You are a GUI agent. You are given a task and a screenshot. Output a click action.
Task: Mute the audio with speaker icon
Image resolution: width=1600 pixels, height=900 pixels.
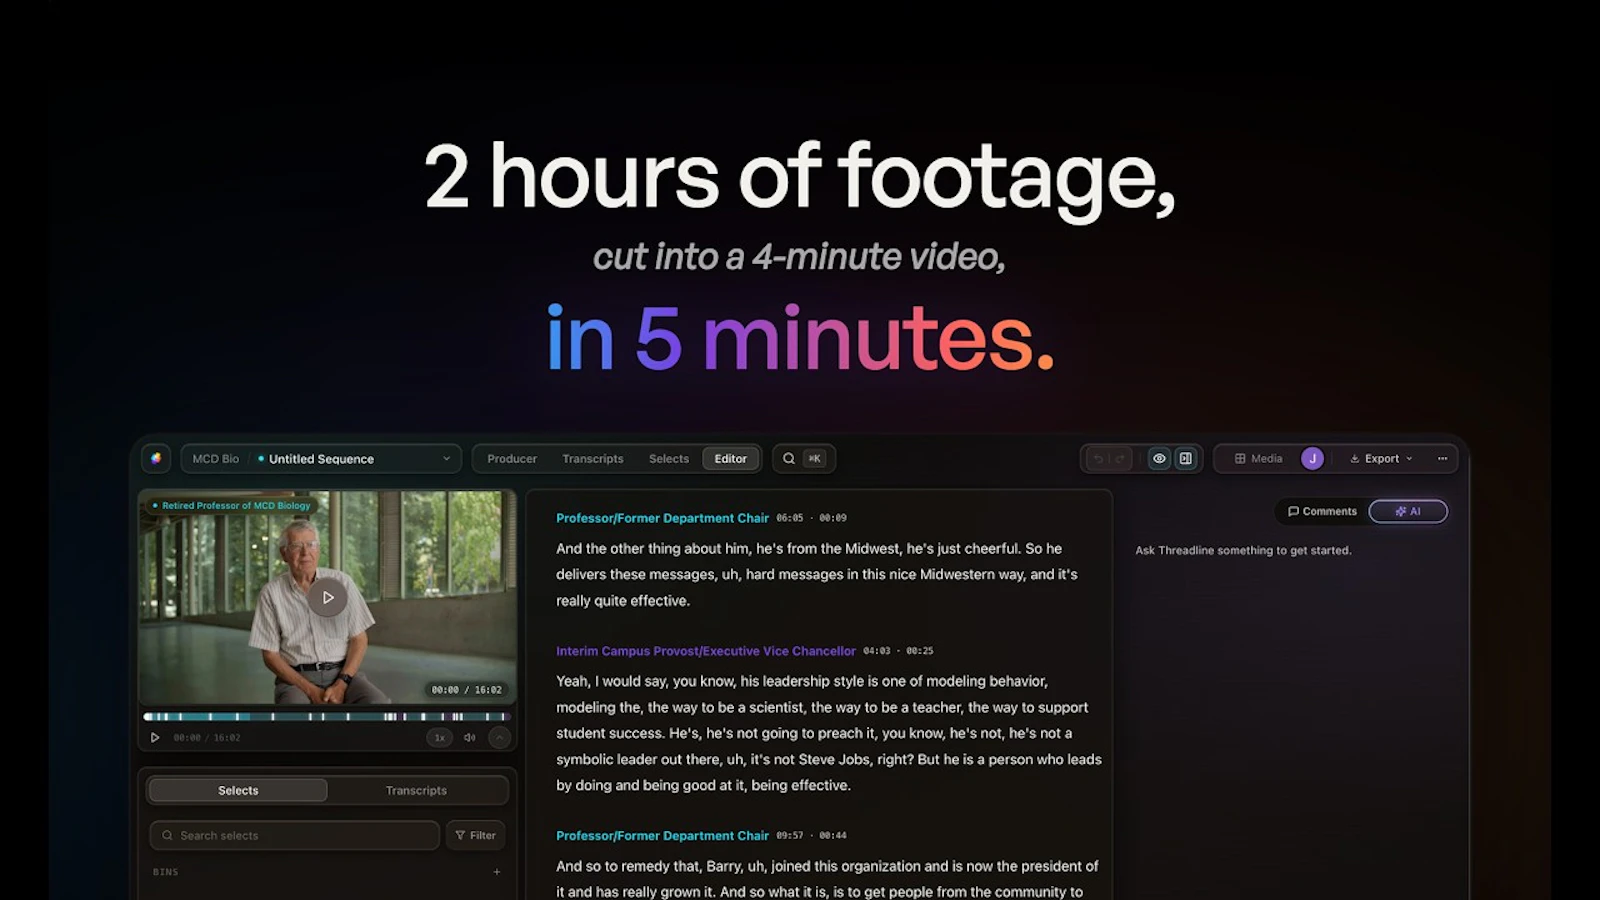tap(469, 738)
